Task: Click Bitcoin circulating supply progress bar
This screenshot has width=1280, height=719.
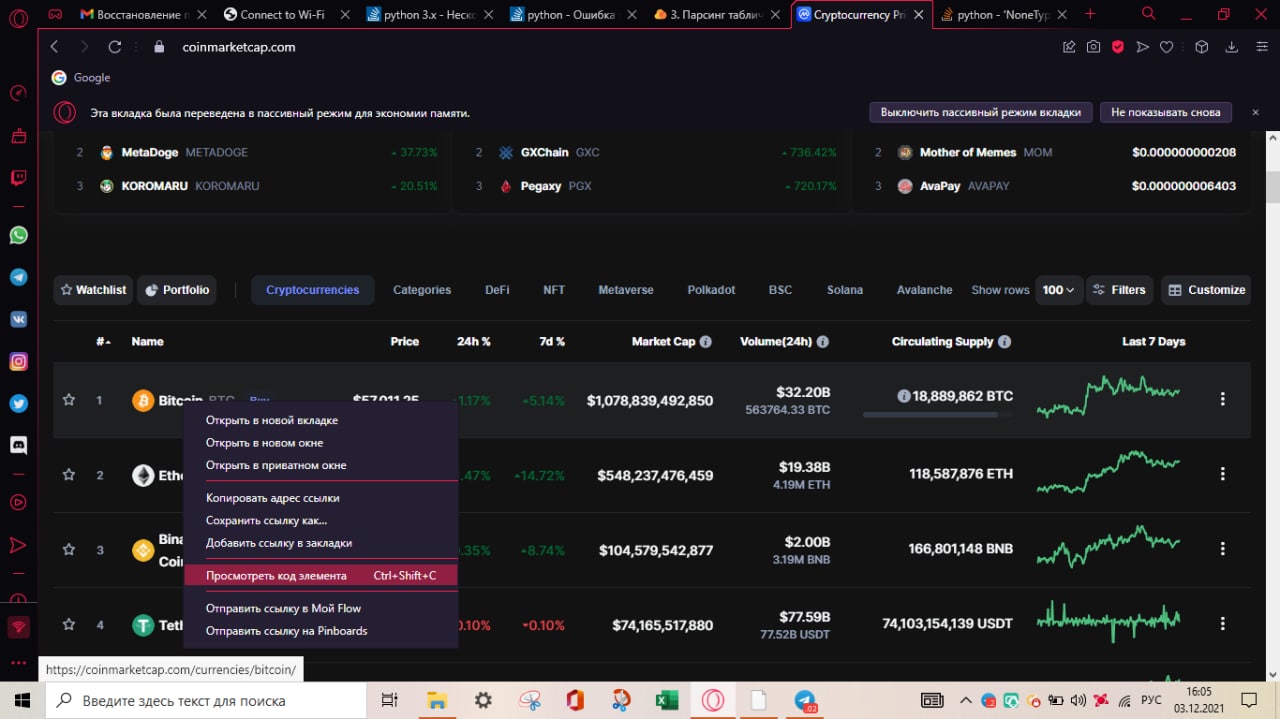Action: 937,414
